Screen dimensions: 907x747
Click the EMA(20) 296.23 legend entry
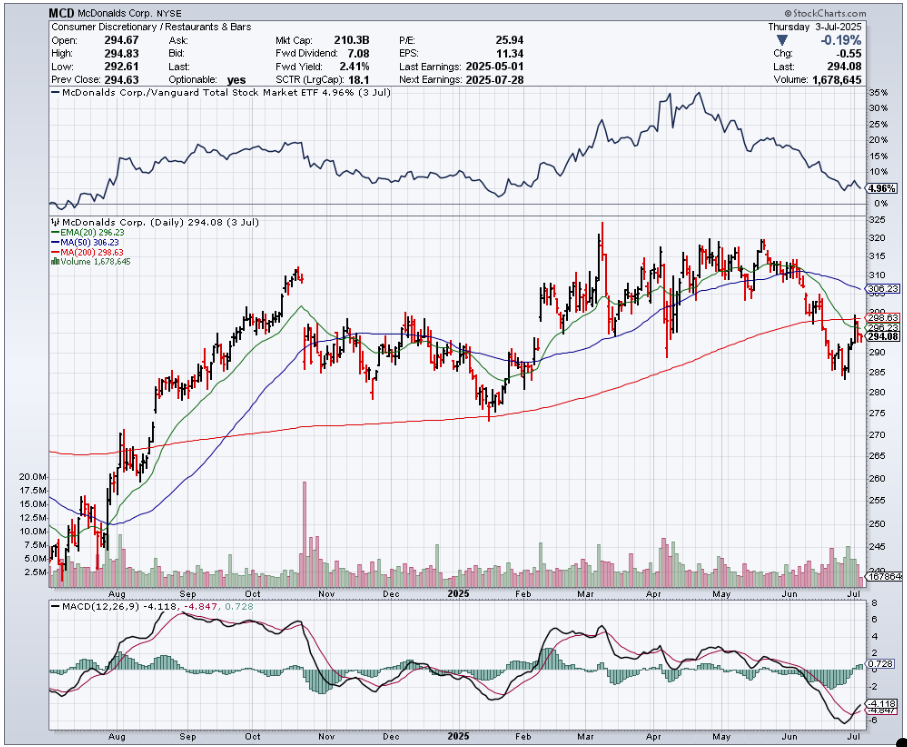coord(87,232)
